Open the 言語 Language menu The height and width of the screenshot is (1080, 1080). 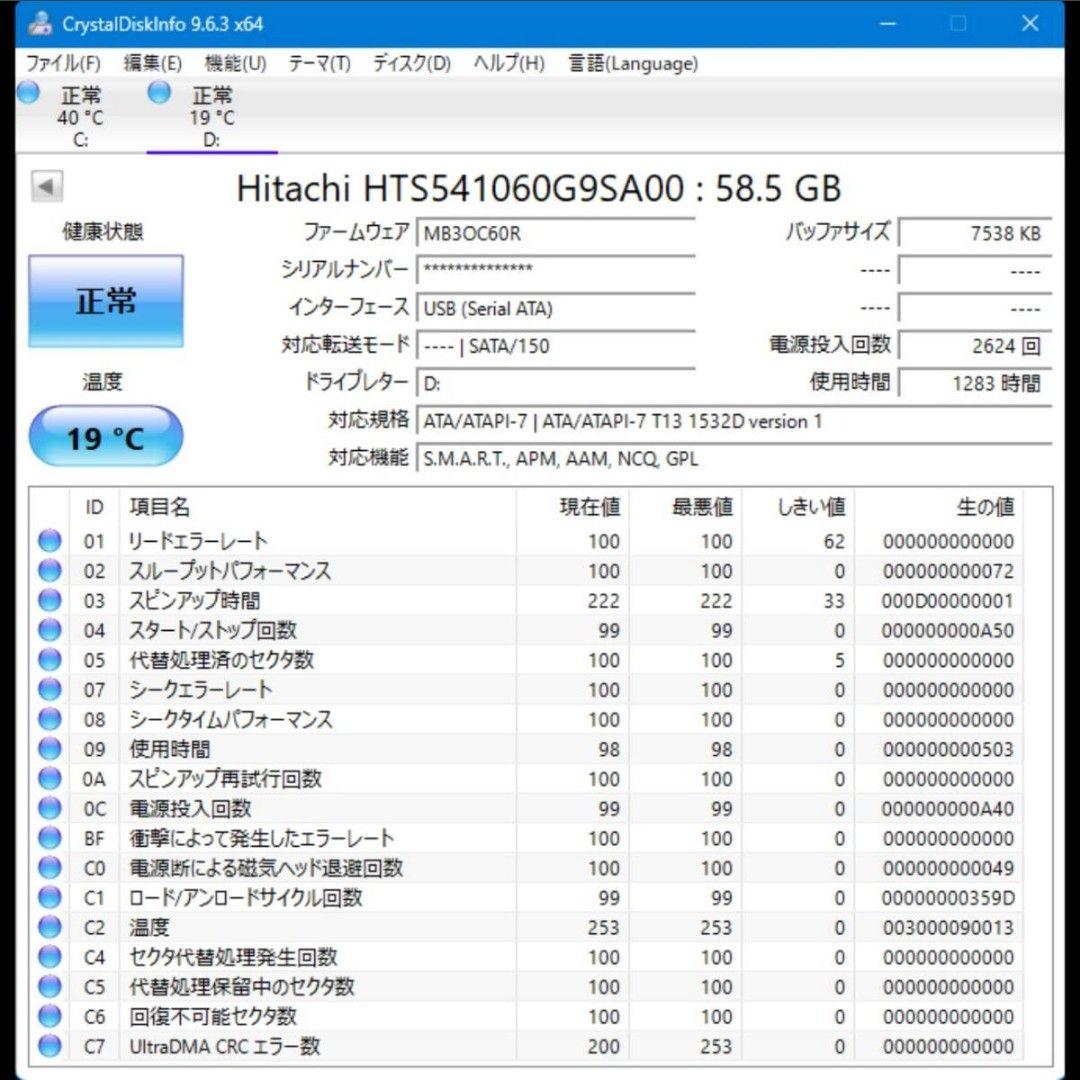632,63
